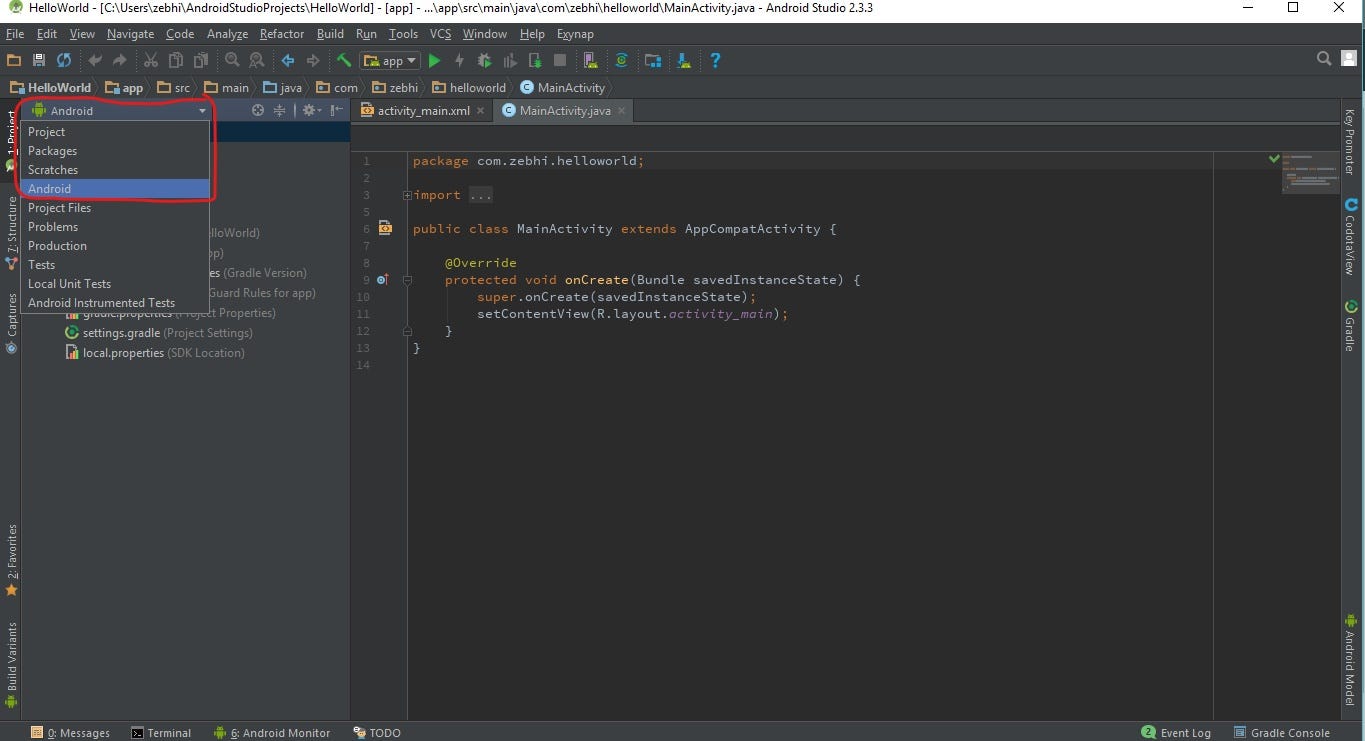
Task: Open the SDK Manager icon
Action: click(684, 60)
